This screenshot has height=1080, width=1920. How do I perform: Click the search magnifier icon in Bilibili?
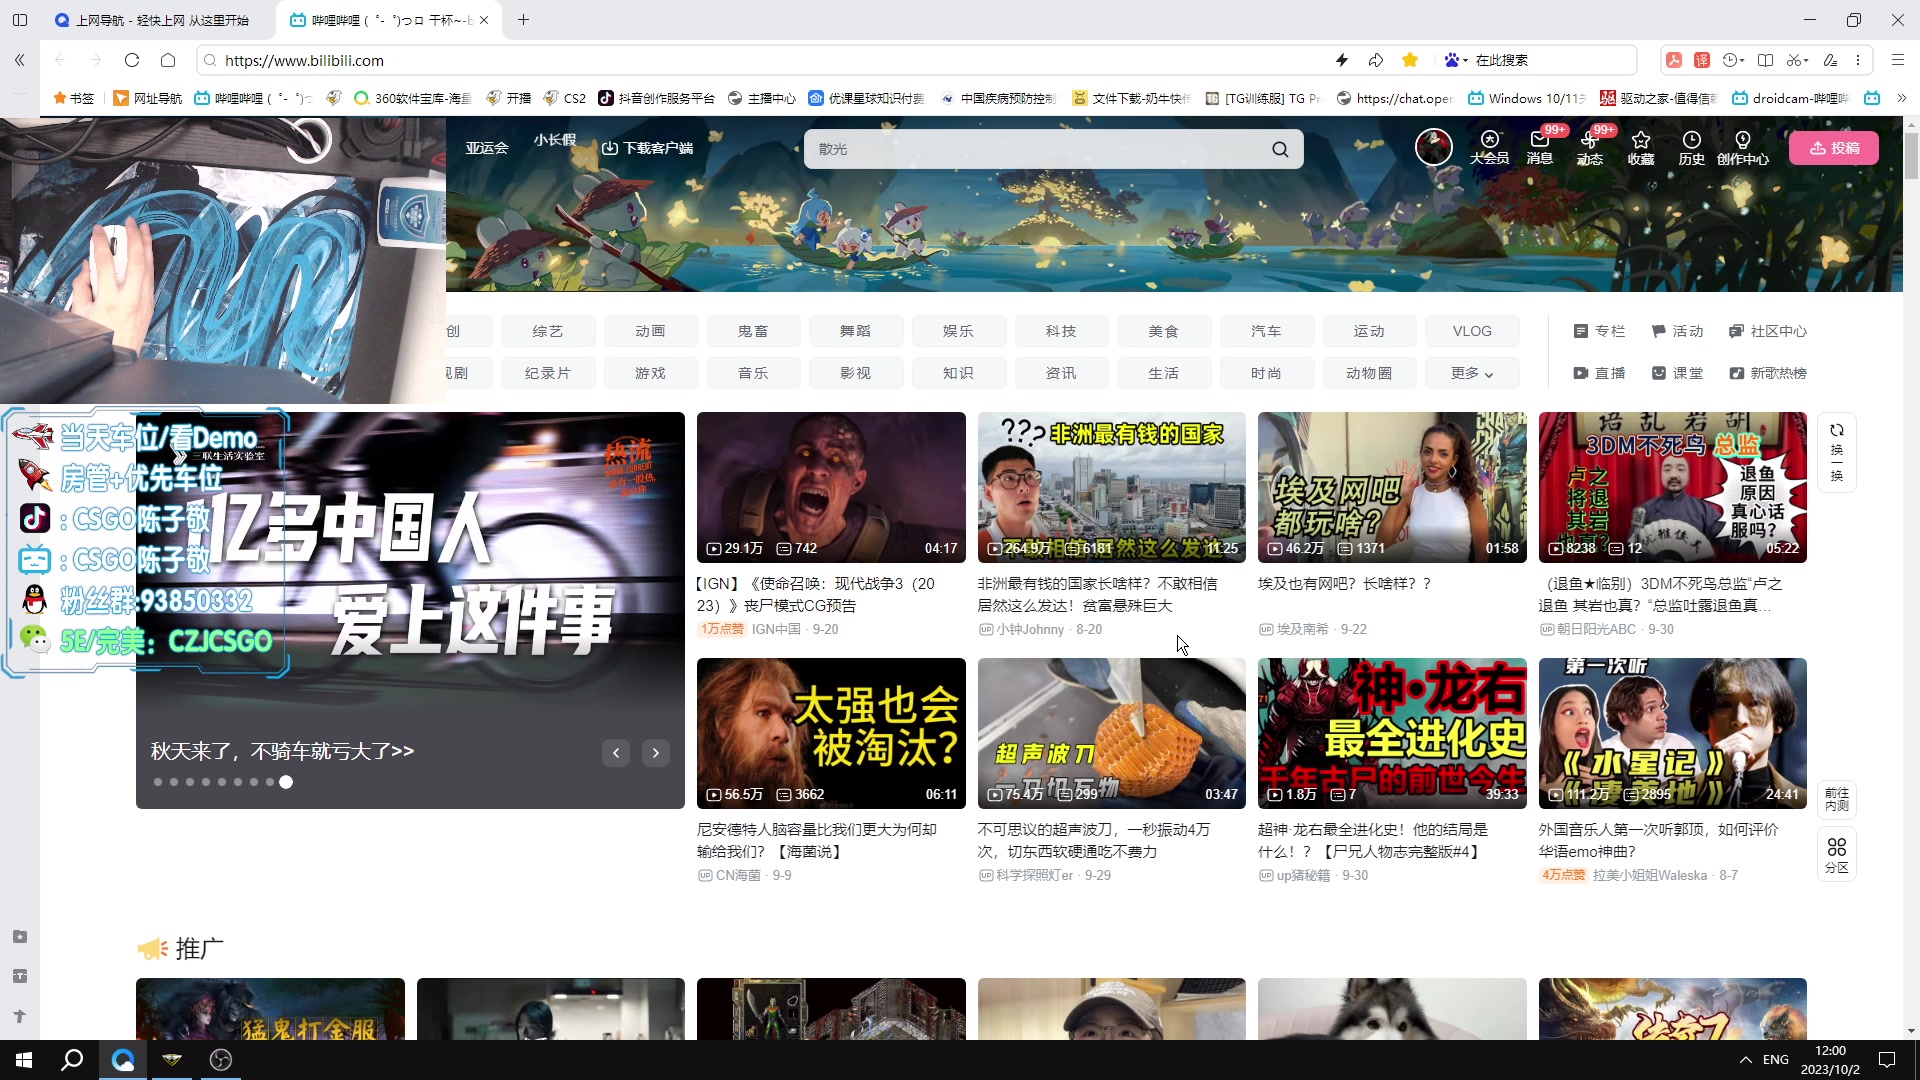coord(1280,149)
